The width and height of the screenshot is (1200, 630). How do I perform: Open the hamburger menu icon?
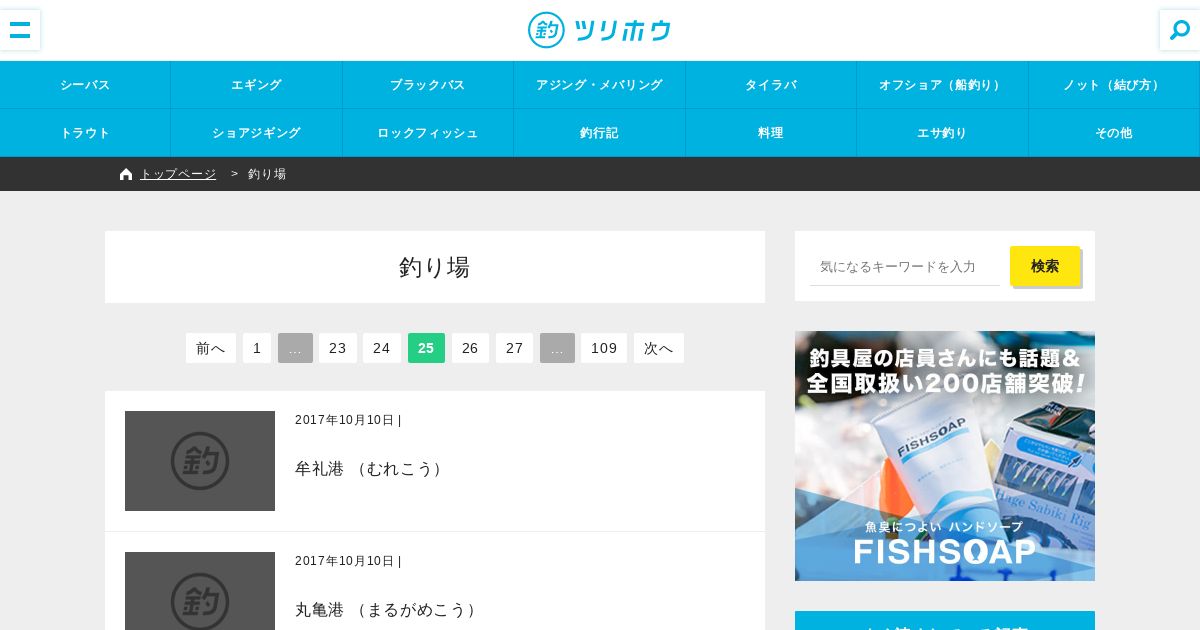click(x=20, y=30)
